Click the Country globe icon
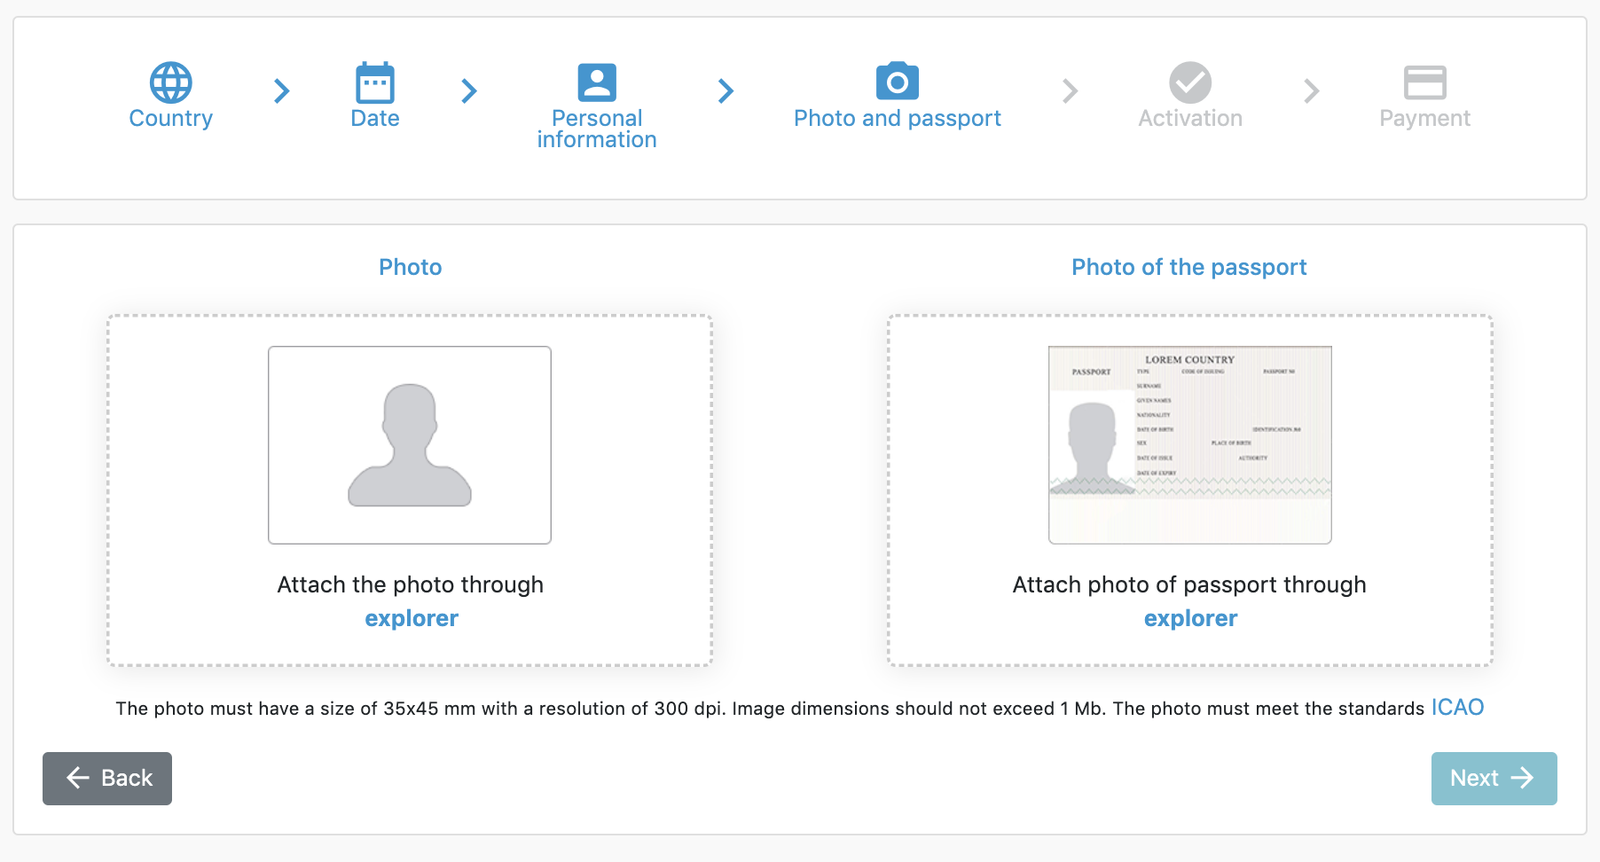The width and height of the screenshot is (1600, 862). point(171,82)
